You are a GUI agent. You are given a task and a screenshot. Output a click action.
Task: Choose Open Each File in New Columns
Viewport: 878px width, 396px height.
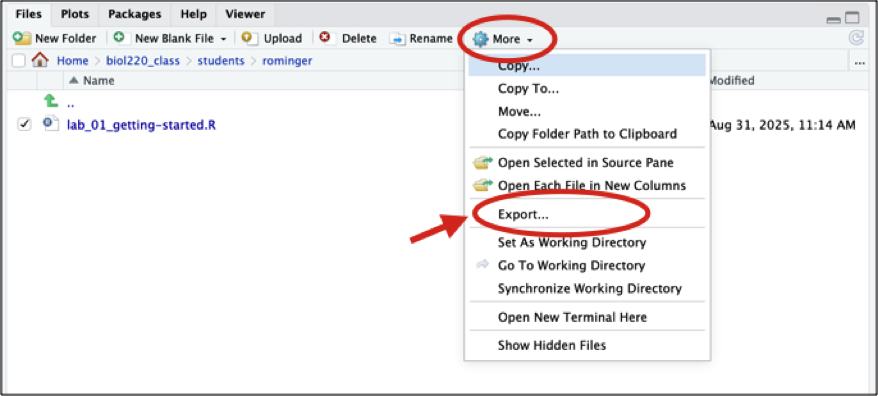coord(587,185)
